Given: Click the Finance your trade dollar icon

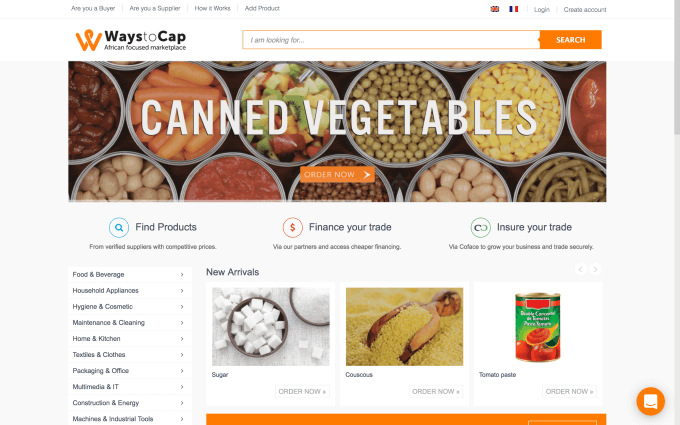Looking at the screenshot, I should (293, 227).
